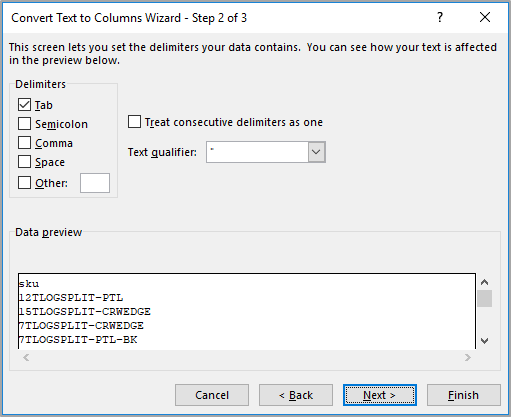Click the preview horizontal scroll right arrow
511x417 pixels.
[468, 358]
